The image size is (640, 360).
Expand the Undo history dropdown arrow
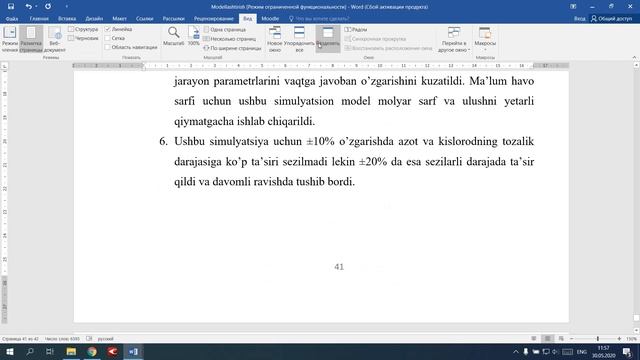[x=36, y=7]
